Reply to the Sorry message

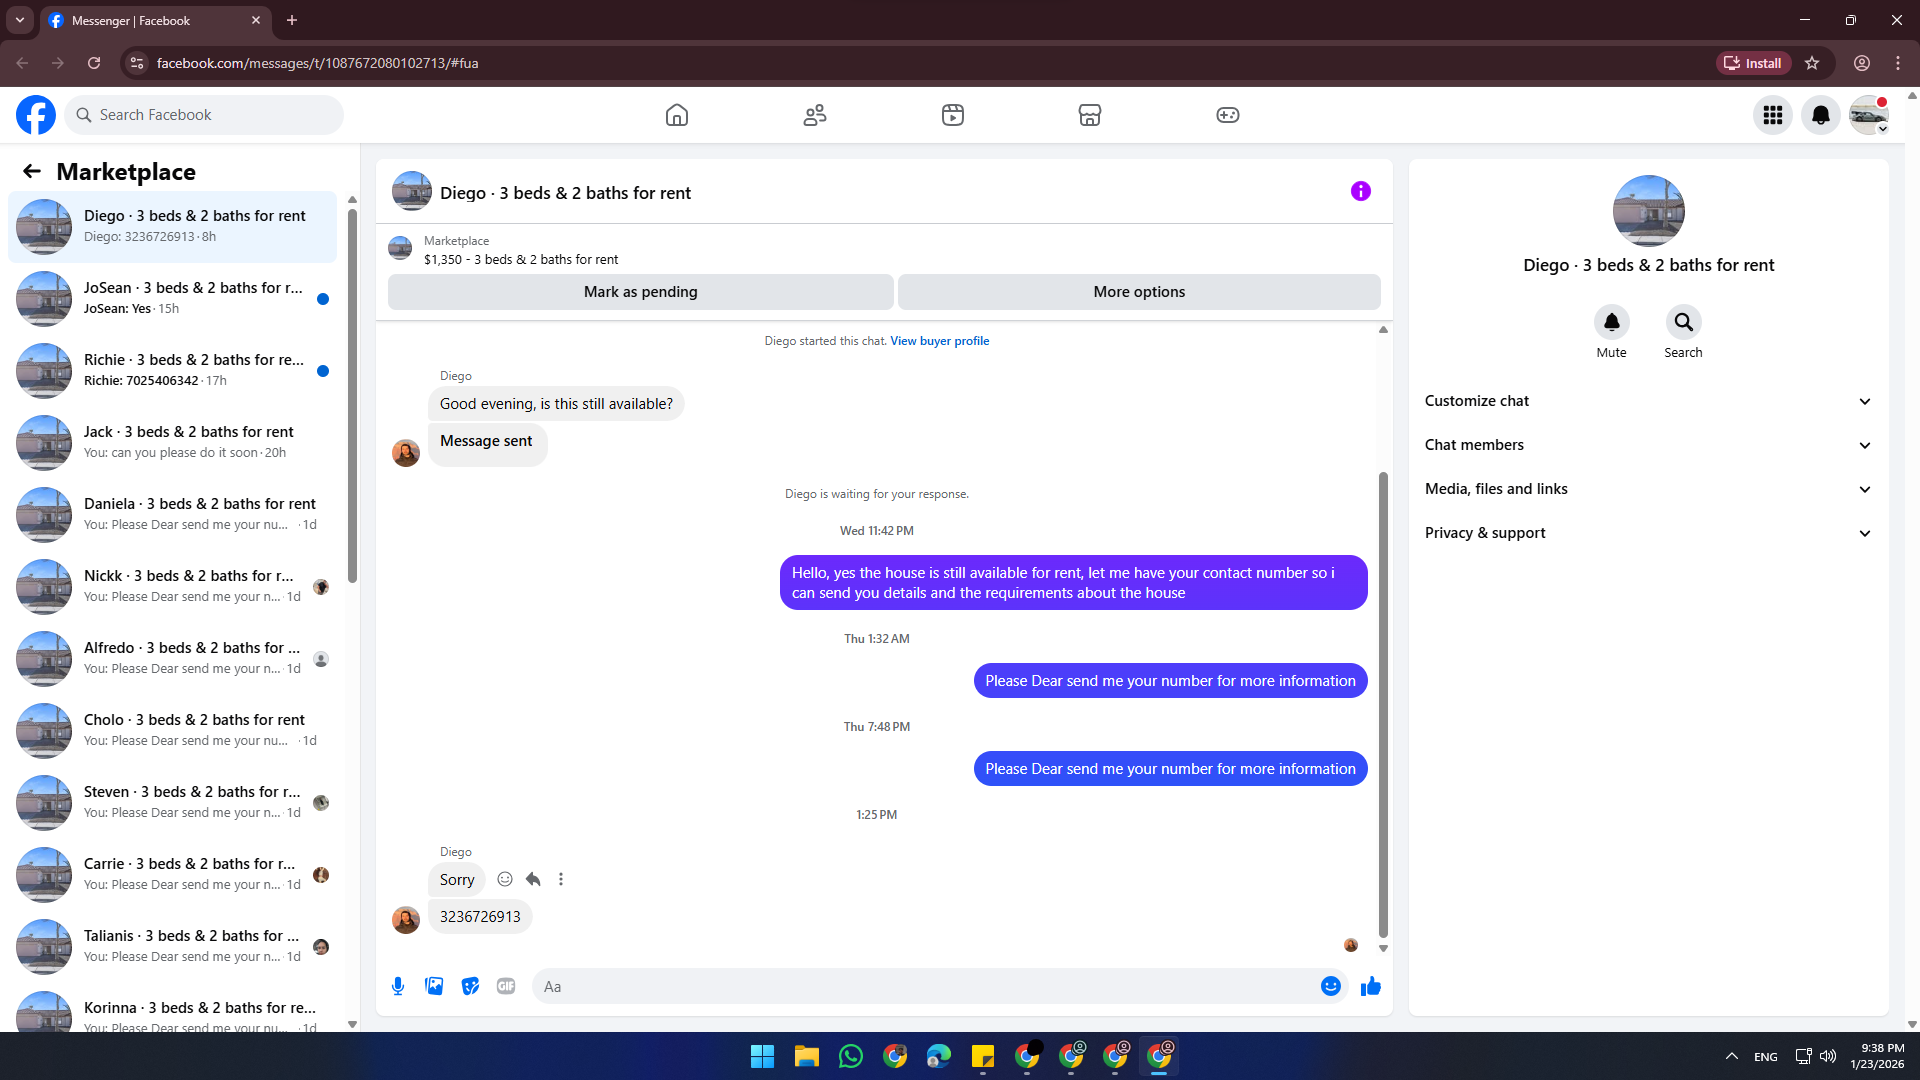(x=533, y=879)
